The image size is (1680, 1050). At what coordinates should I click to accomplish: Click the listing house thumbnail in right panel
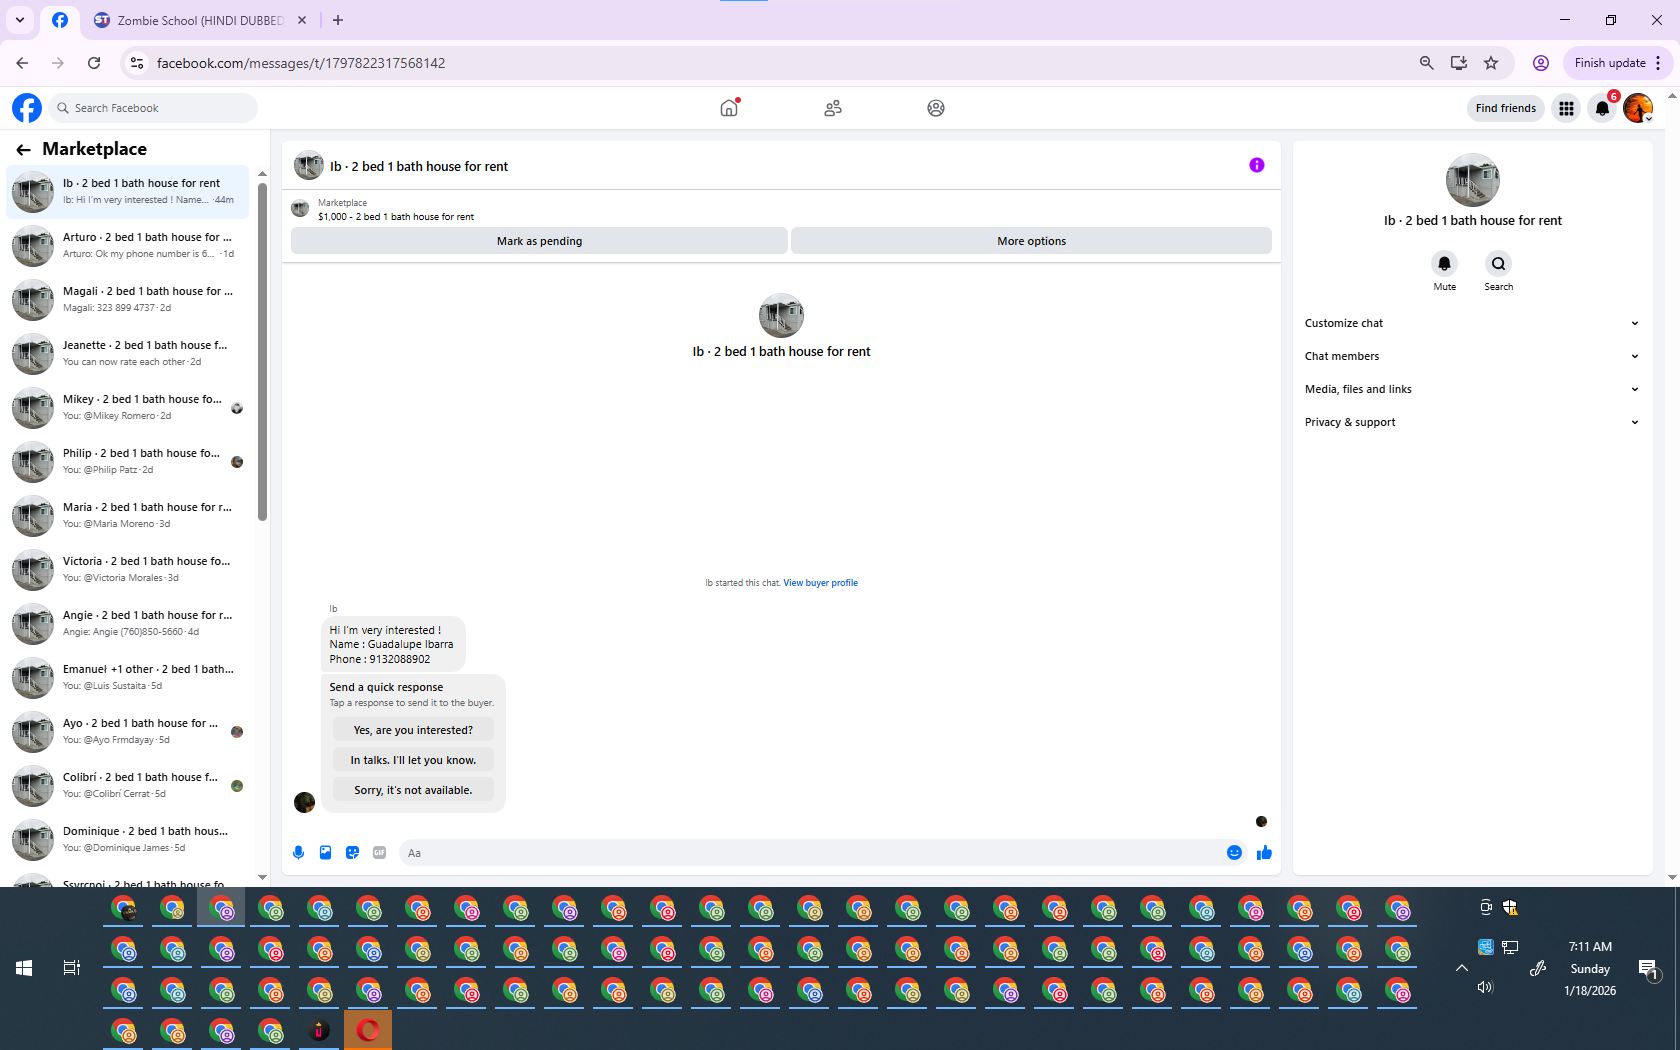click(x=1472, y=180)
